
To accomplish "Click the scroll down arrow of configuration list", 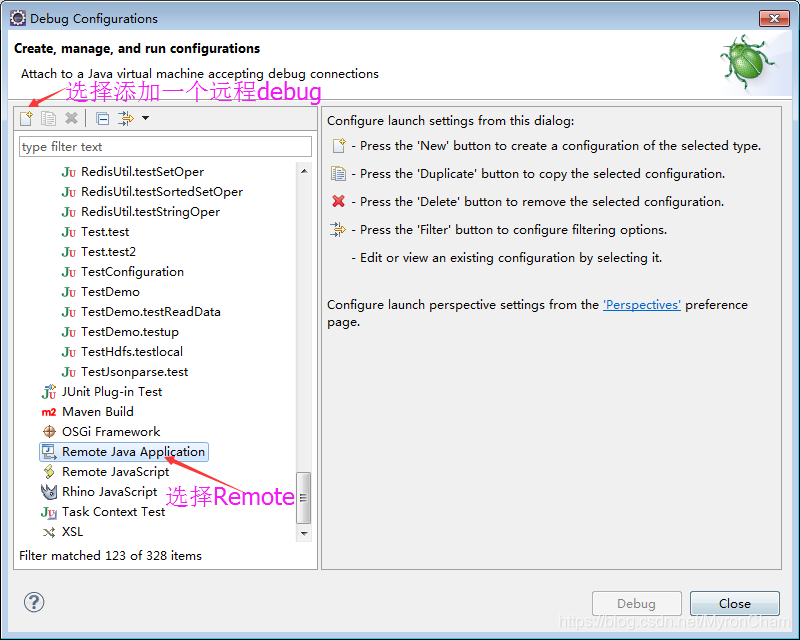I will 304,533.
